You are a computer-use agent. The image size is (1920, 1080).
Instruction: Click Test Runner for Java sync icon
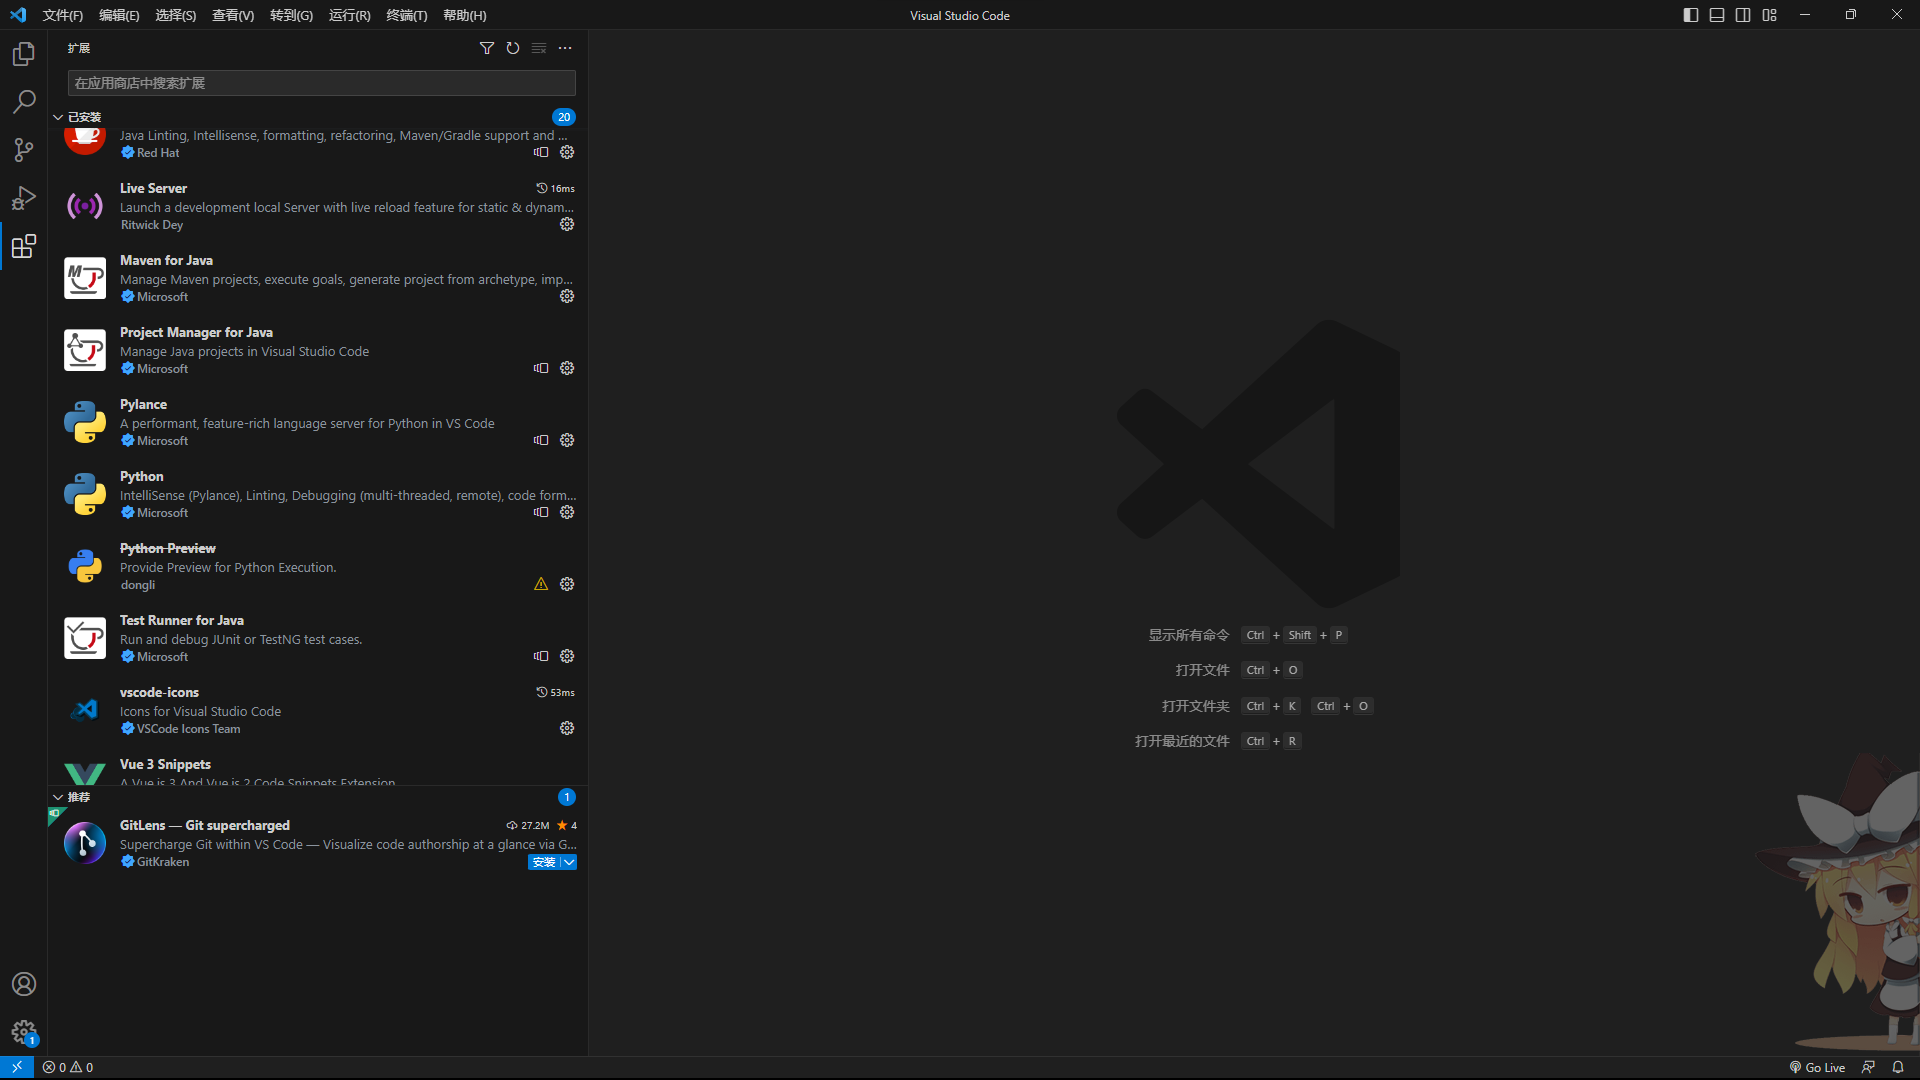click(541, 656)
